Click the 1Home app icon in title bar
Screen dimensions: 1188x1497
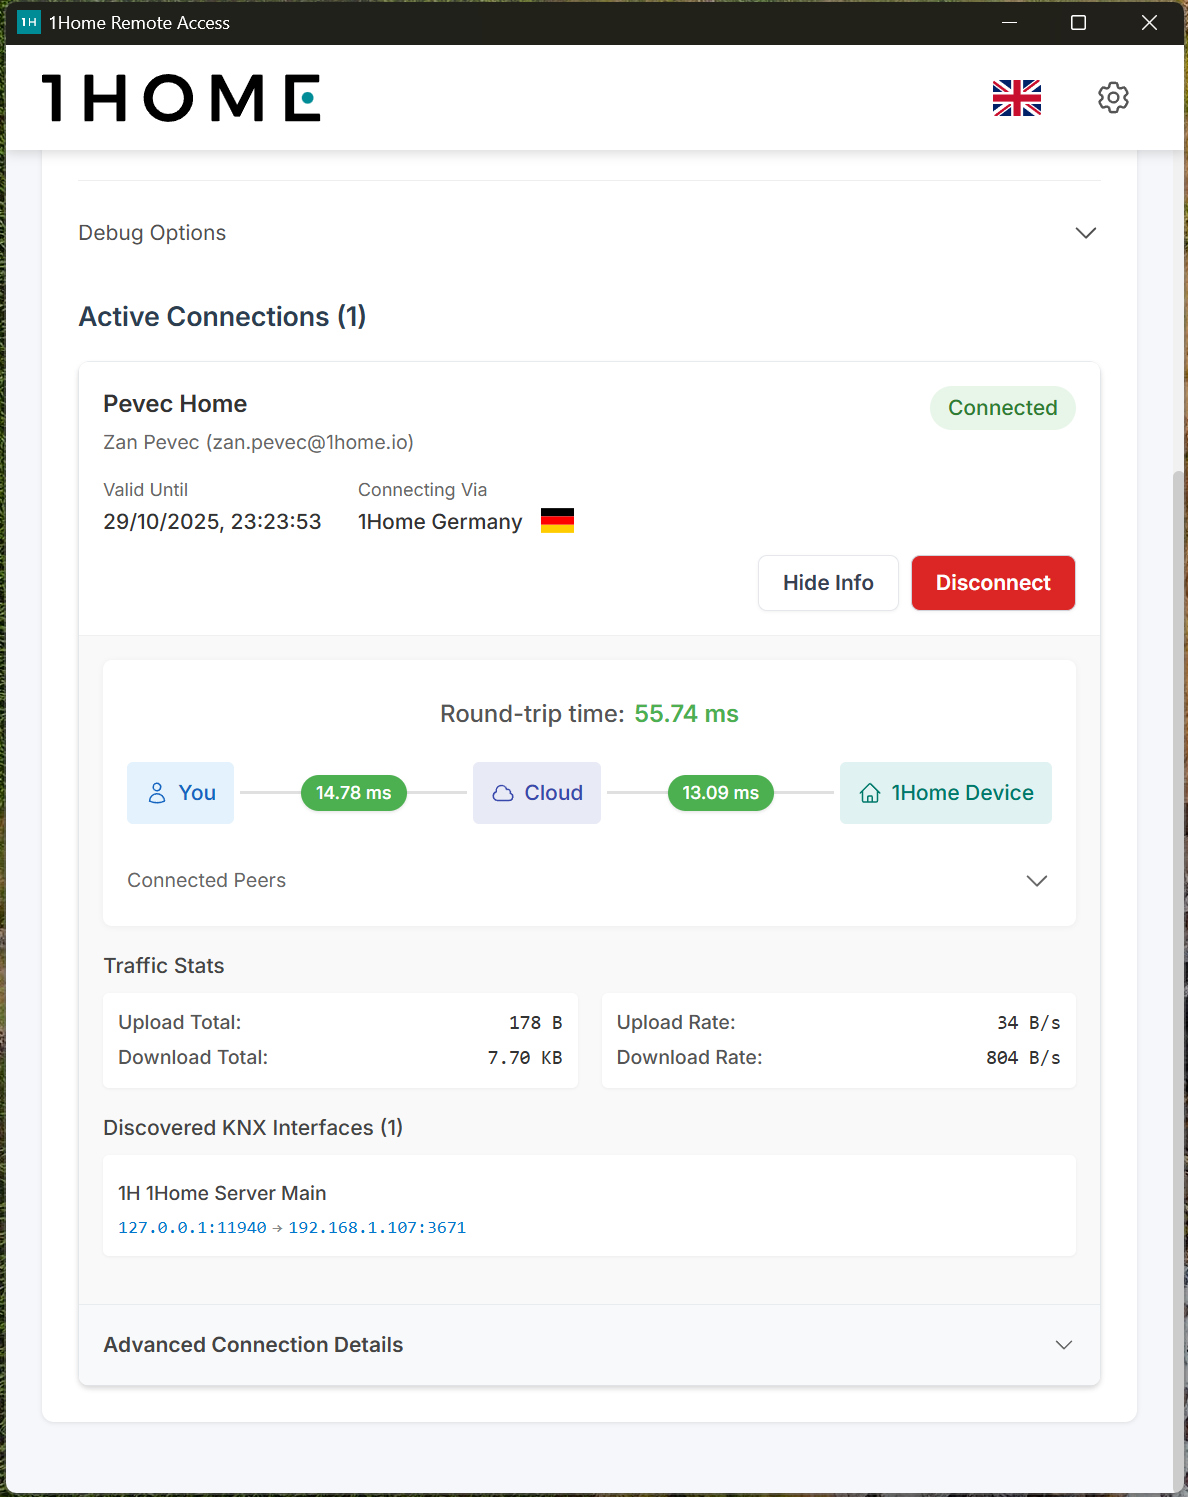(x=29, y=22)
